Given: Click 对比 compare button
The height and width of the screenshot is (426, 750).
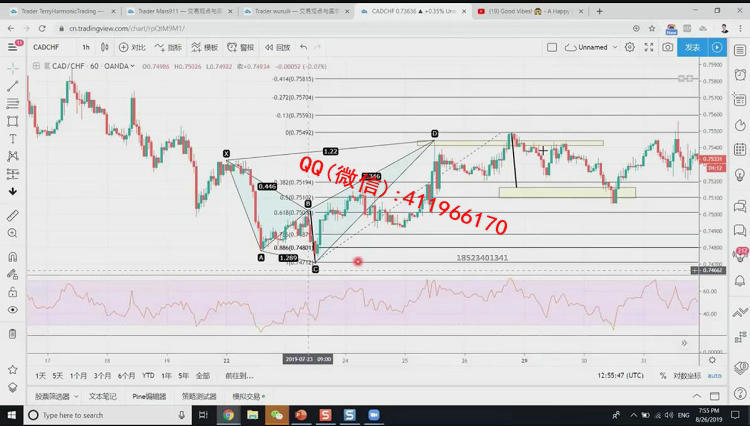Looking at the screenshot, I should click(132, 47).
